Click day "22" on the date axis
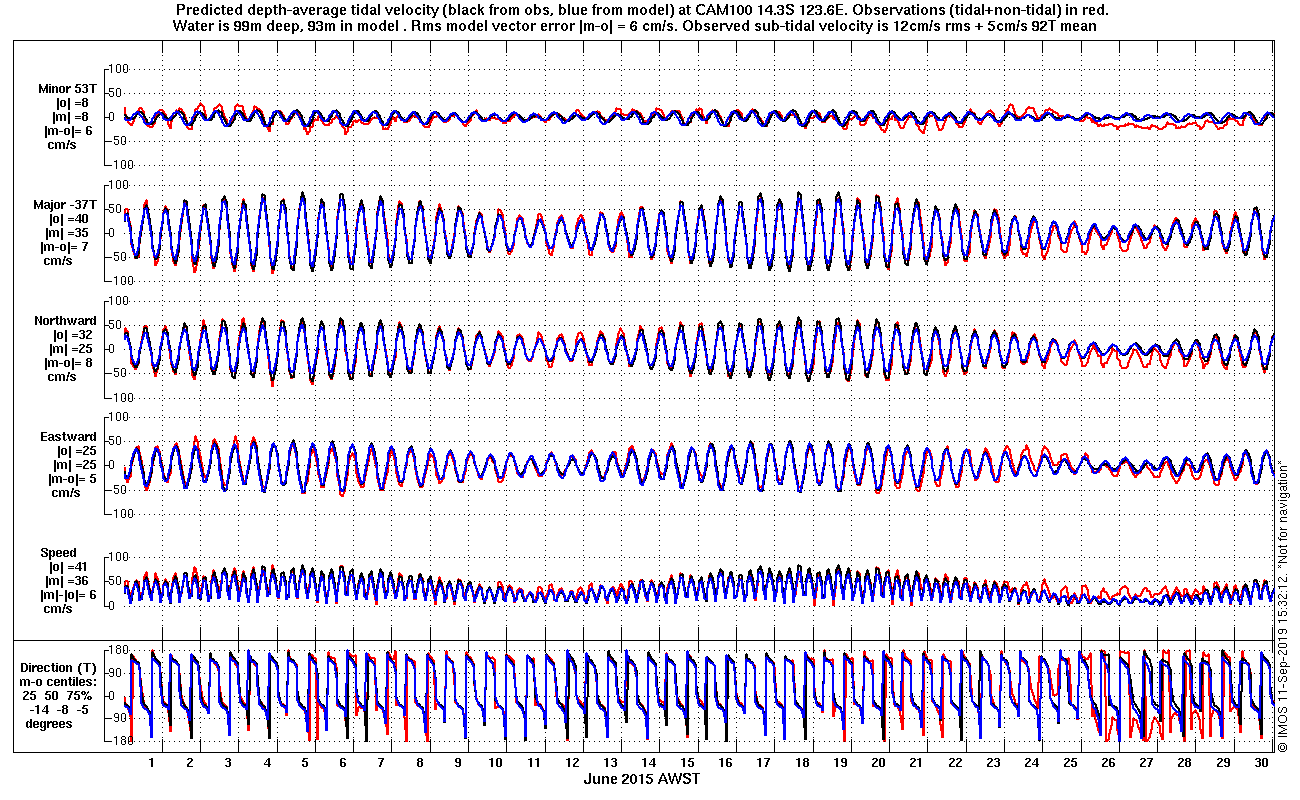 [955, 763]
